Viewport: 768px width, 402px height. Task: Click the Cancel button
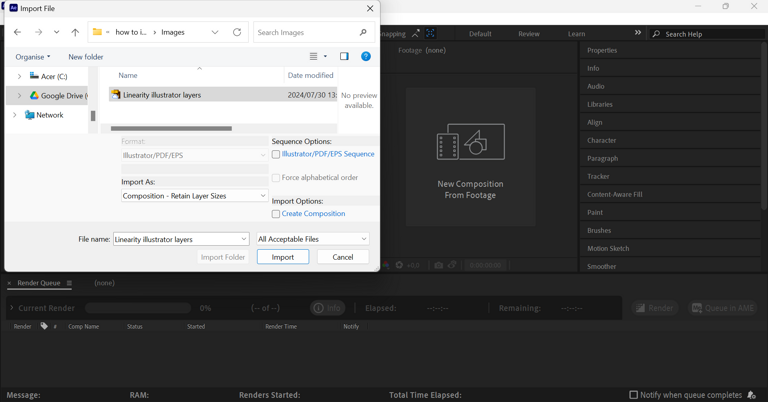click(x=343, y=257)
